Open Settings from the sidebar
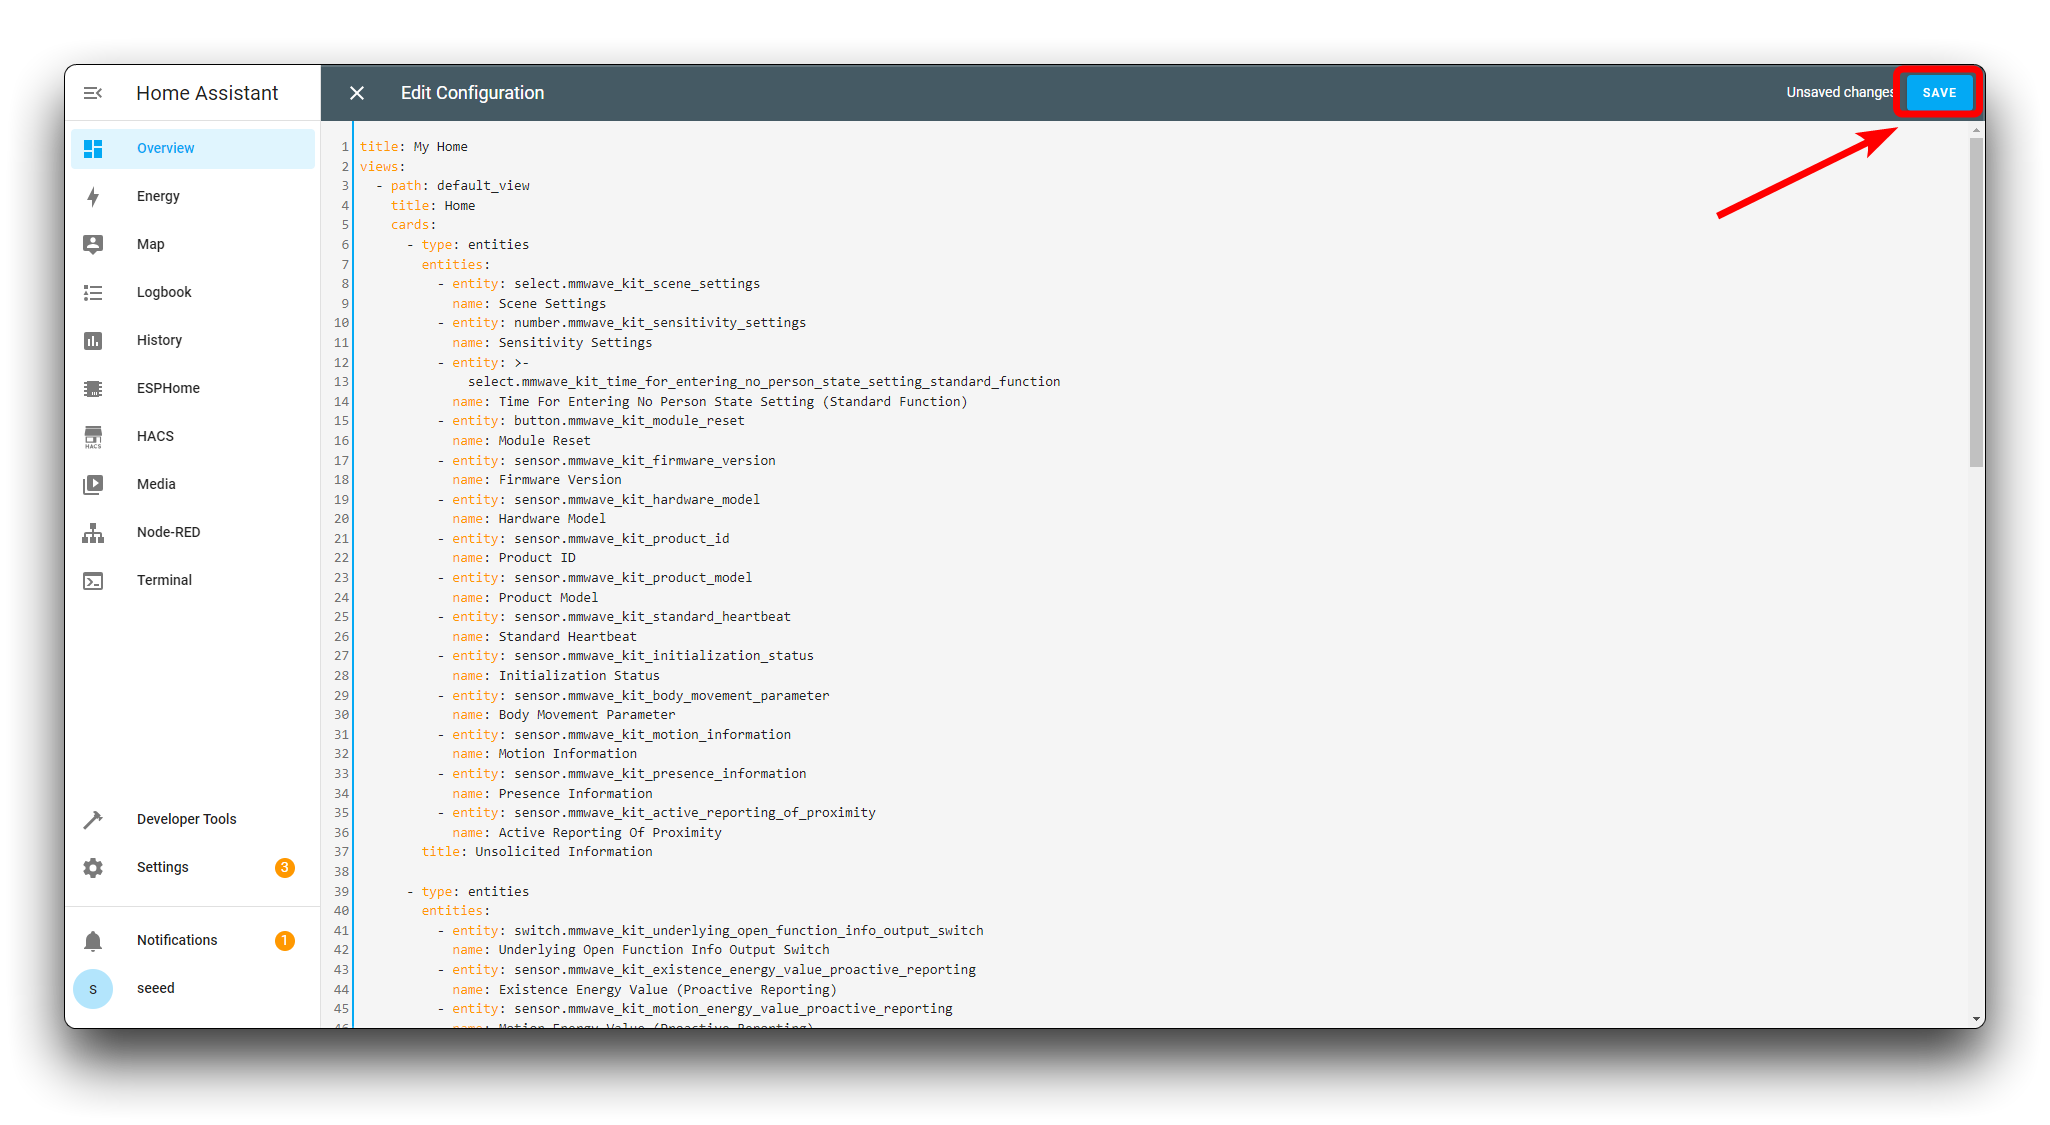The image size is (2050, 1125). point(163,867)
